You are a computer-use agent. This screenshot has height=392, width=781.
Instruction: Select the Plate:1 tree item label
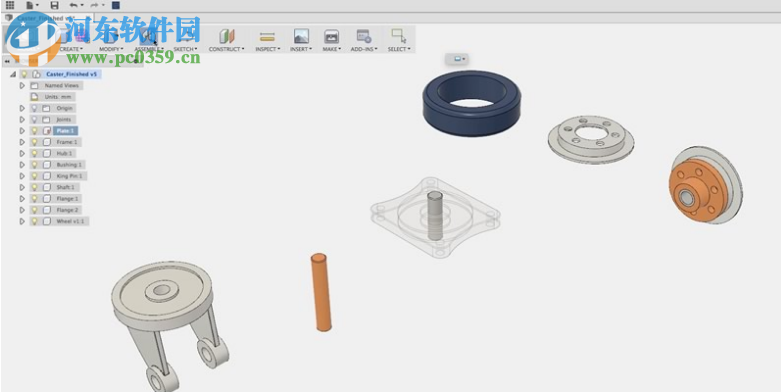click(x=66, y=131)
